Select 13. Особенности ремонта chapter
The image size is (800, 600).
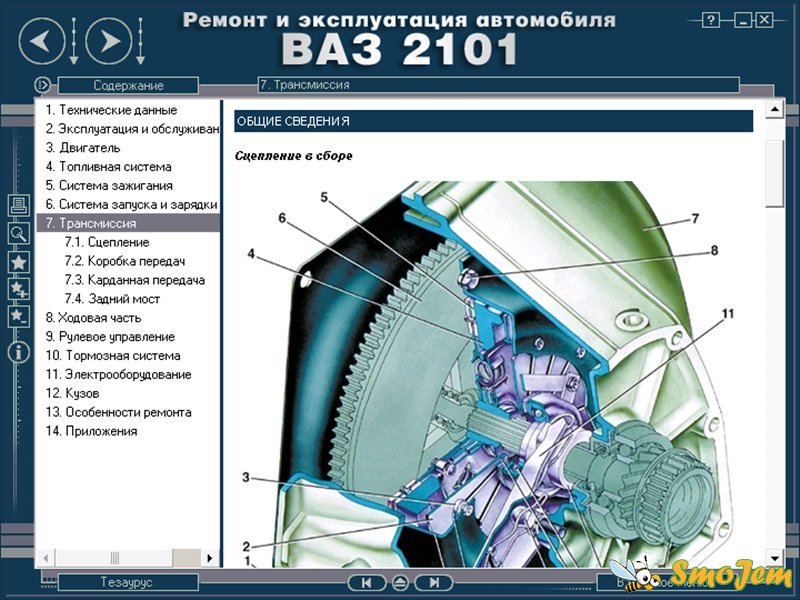pyautogui.click(x=118, y=412)
